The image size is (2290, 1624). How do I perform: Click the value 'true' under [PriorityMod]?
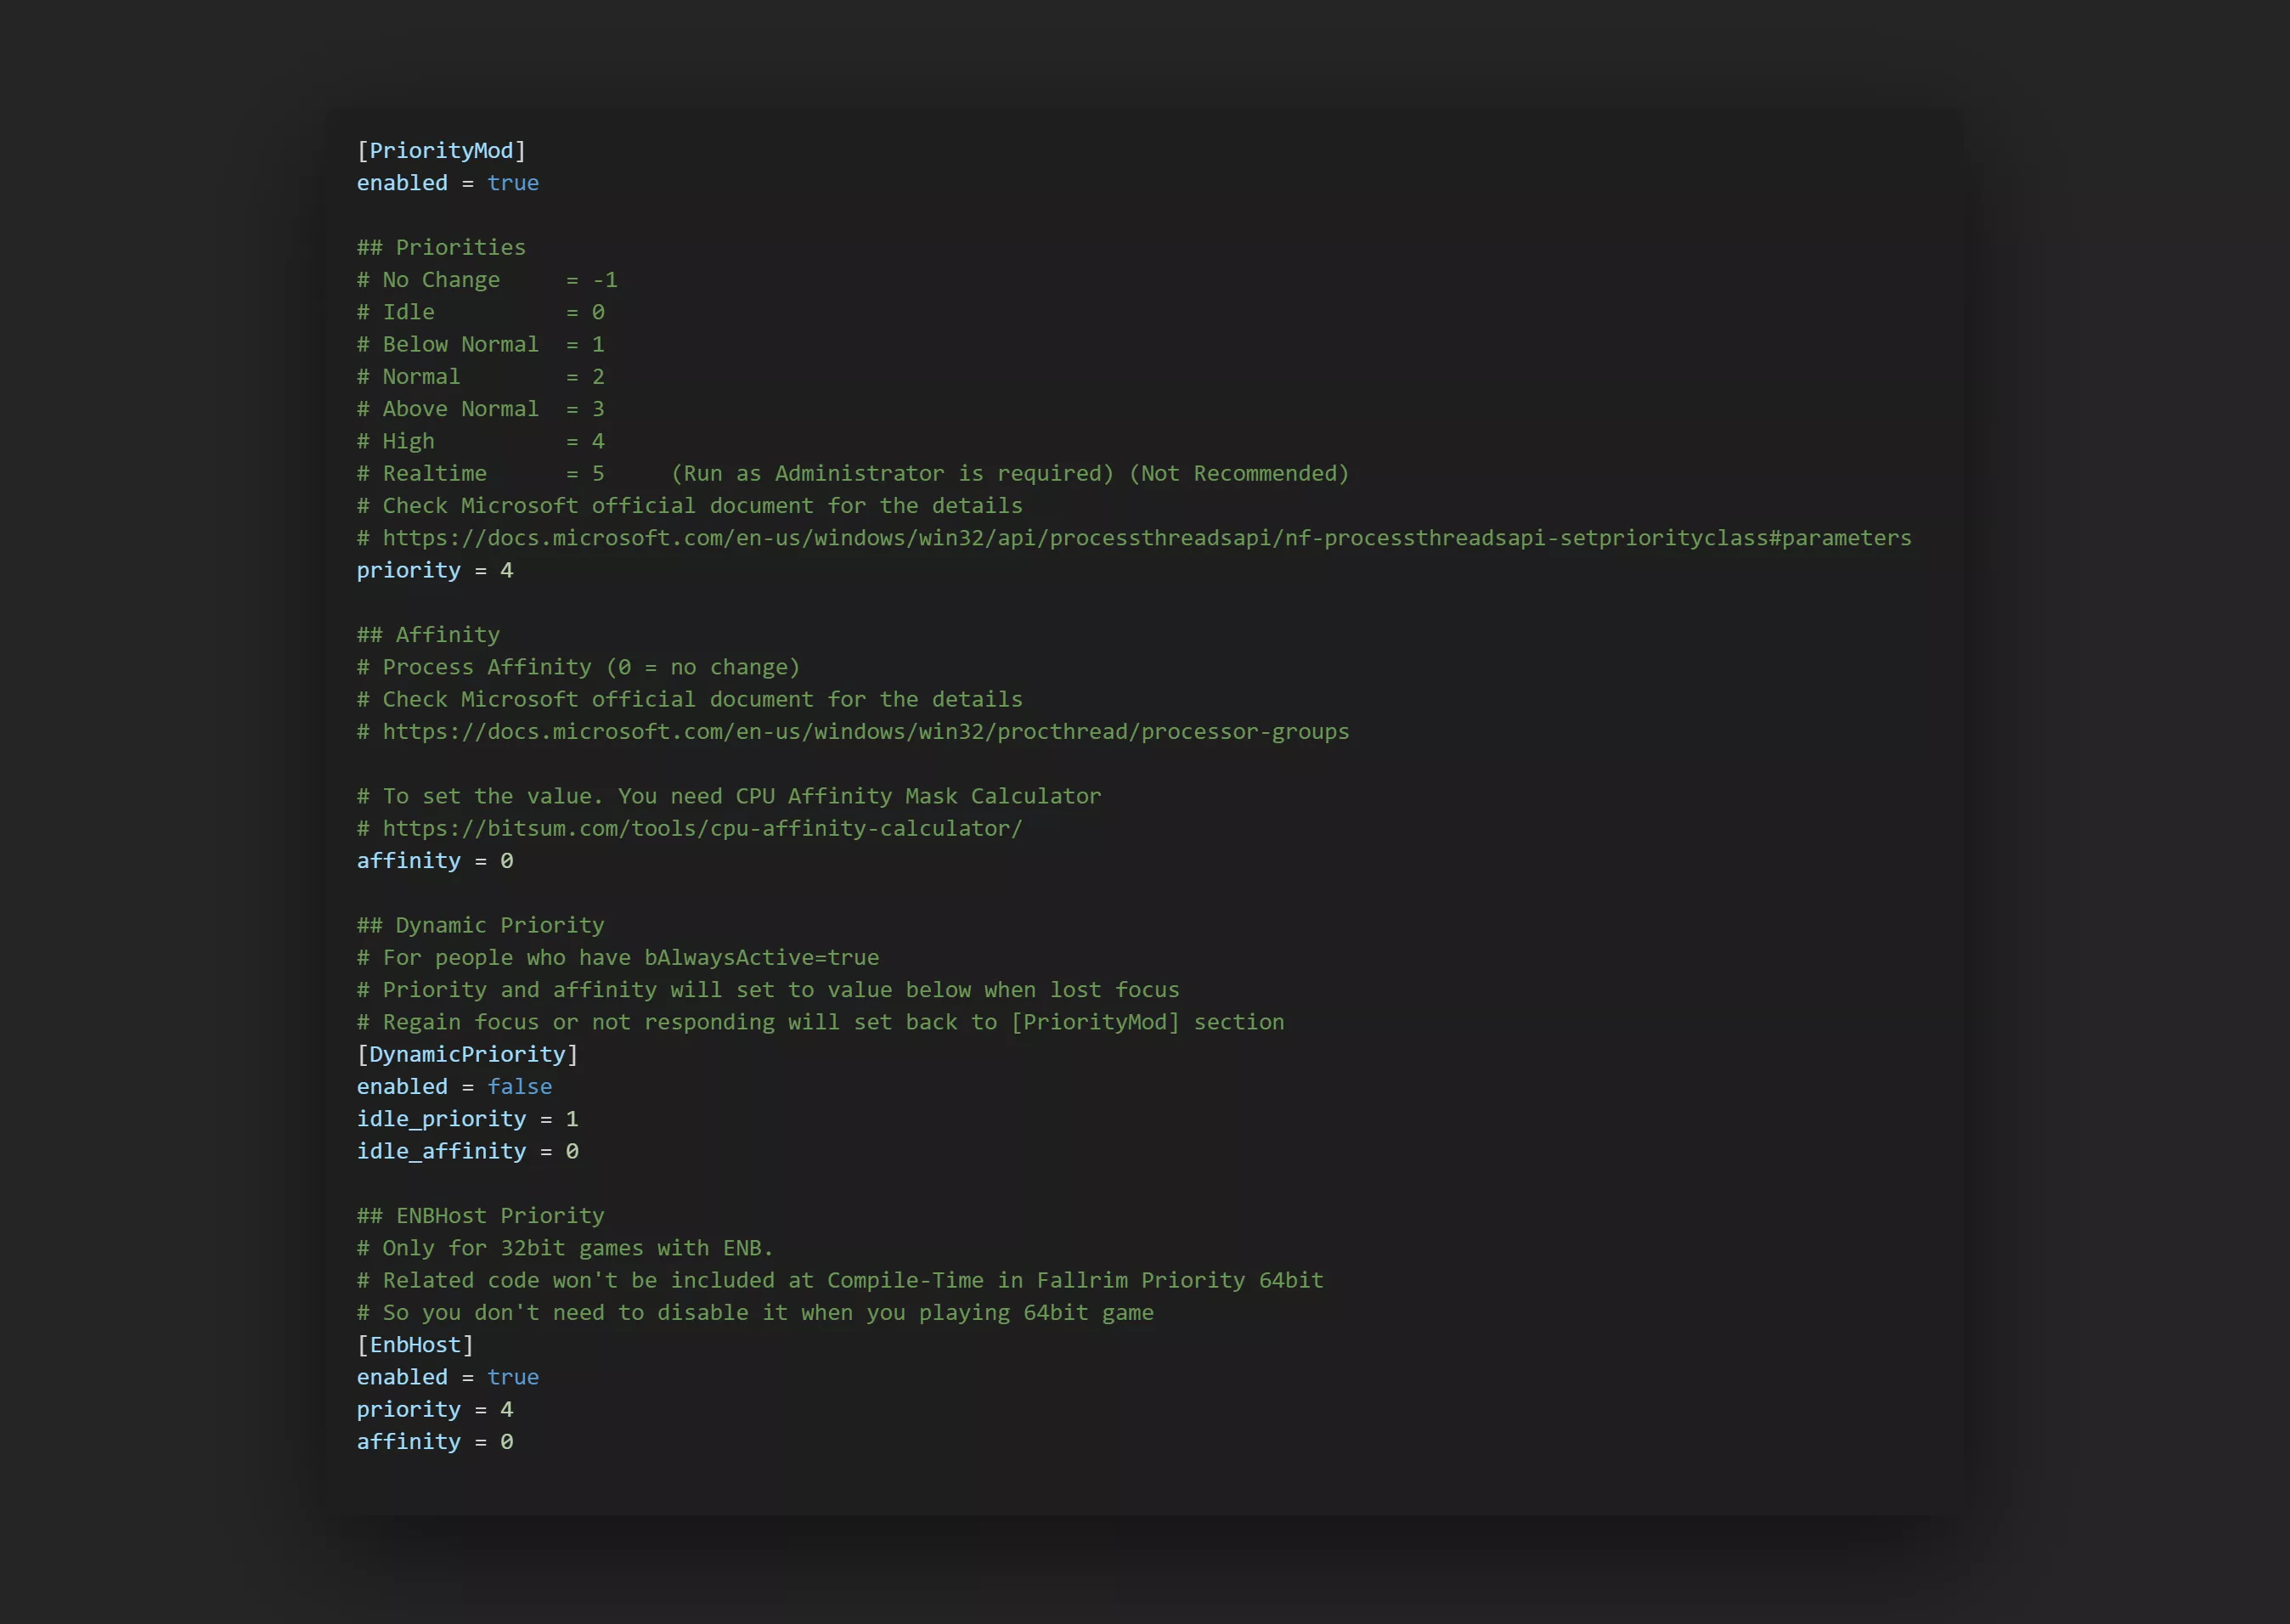pyautogui.click(x=513, y=183)
